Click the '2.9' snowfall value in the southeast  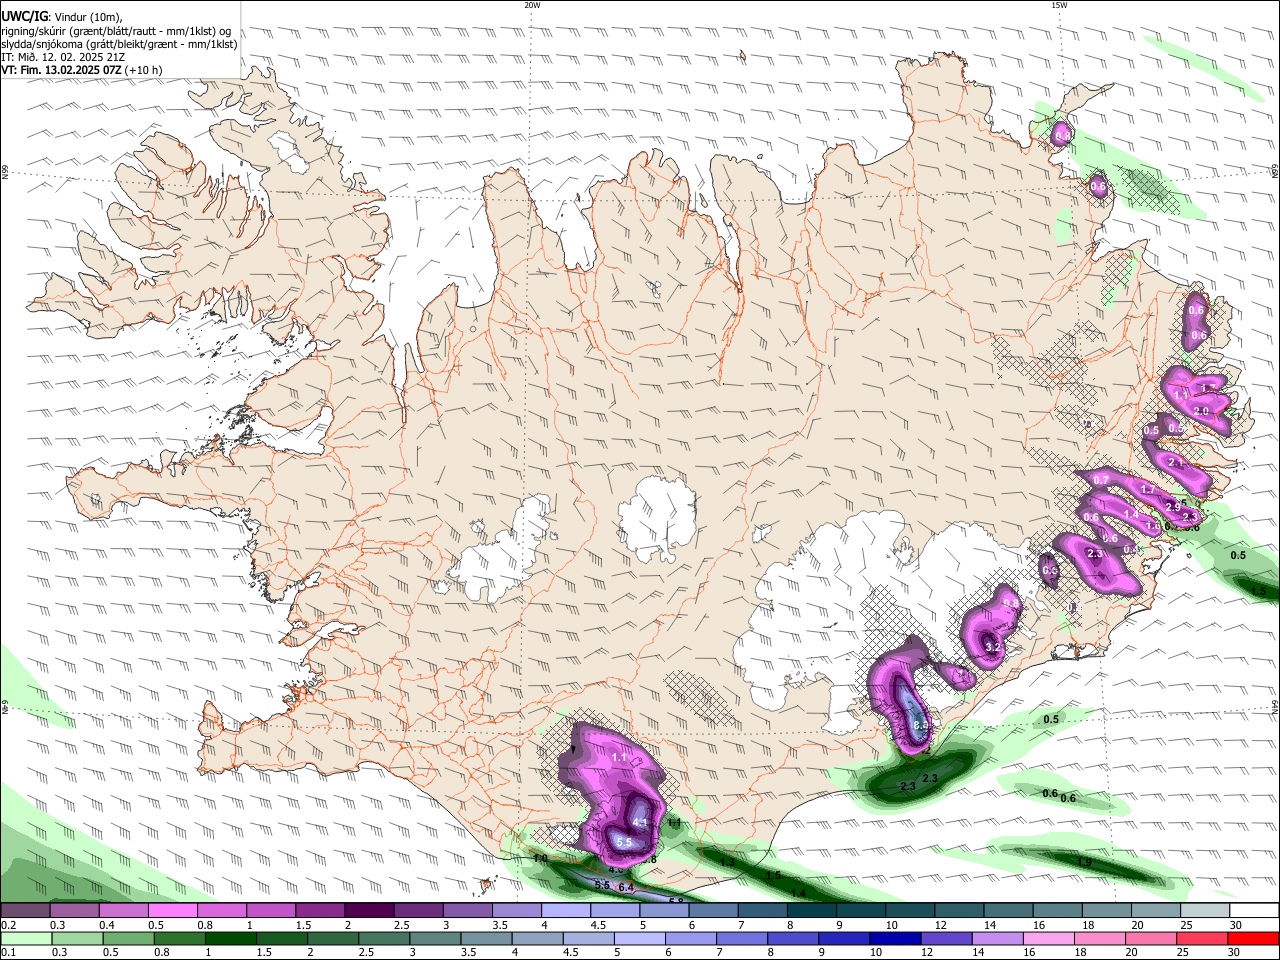(x=1173, y=508)
